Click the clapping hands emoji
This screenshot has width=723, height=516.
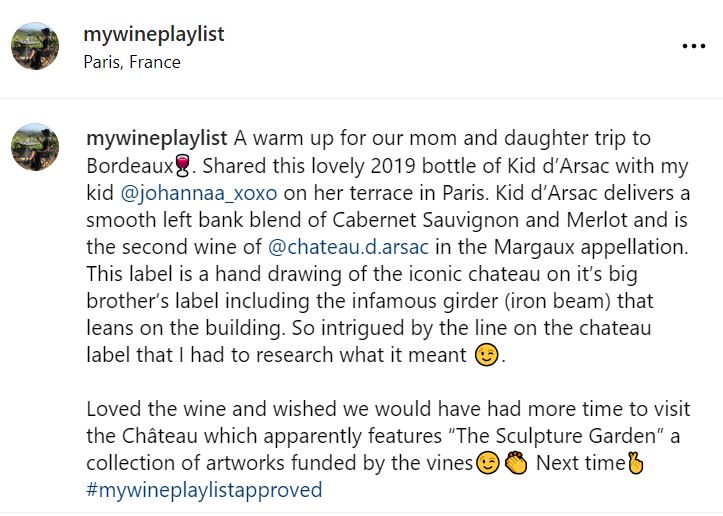click(516, 463)
